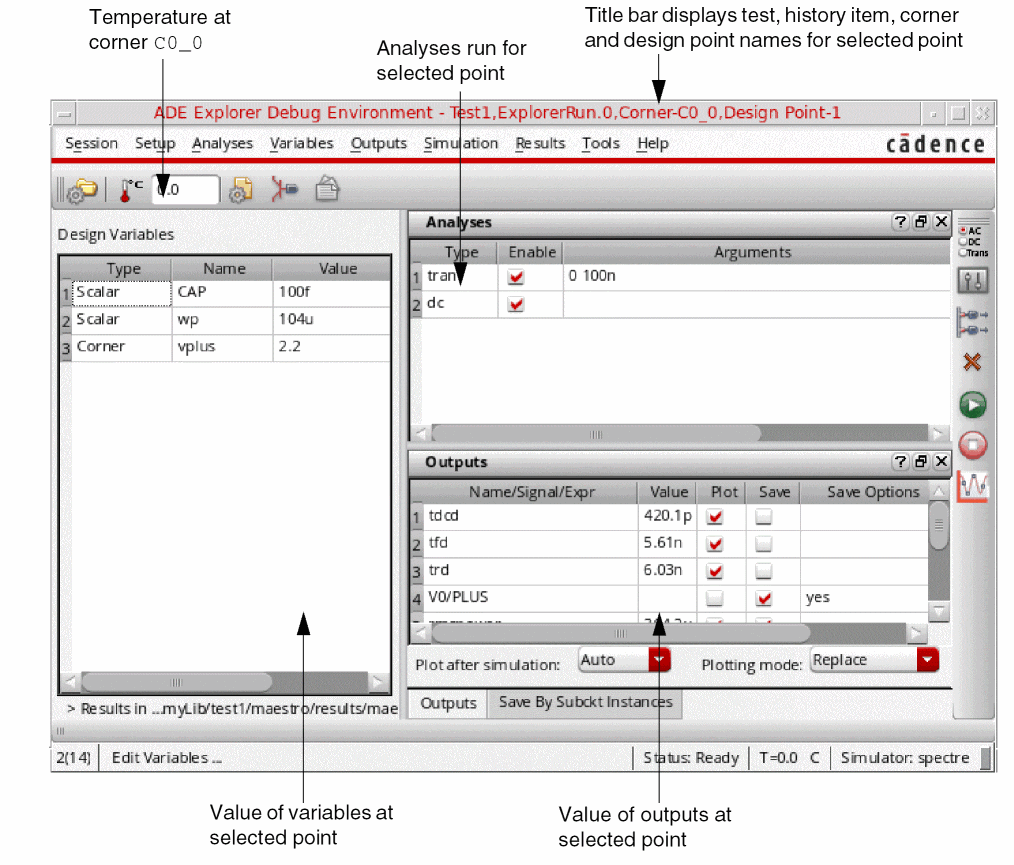Click the red Stop simulation icon
1014x865 pixels.
point(973,445)
